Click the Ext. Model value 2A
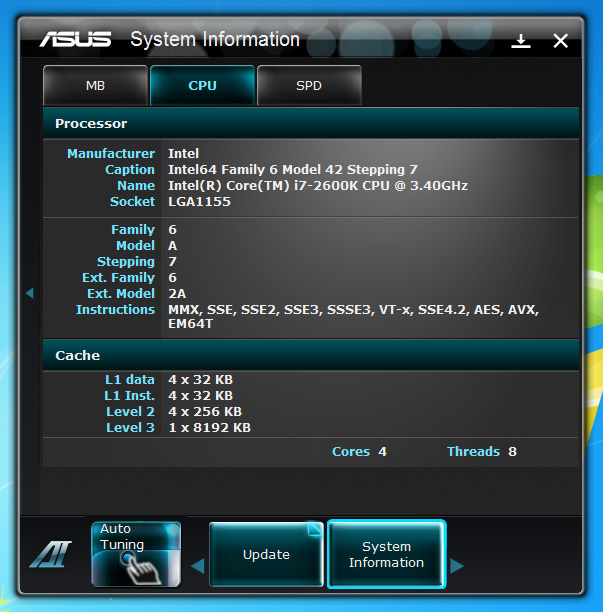The height and width of the screenshot is (612, 603). (x=177, y=294)
